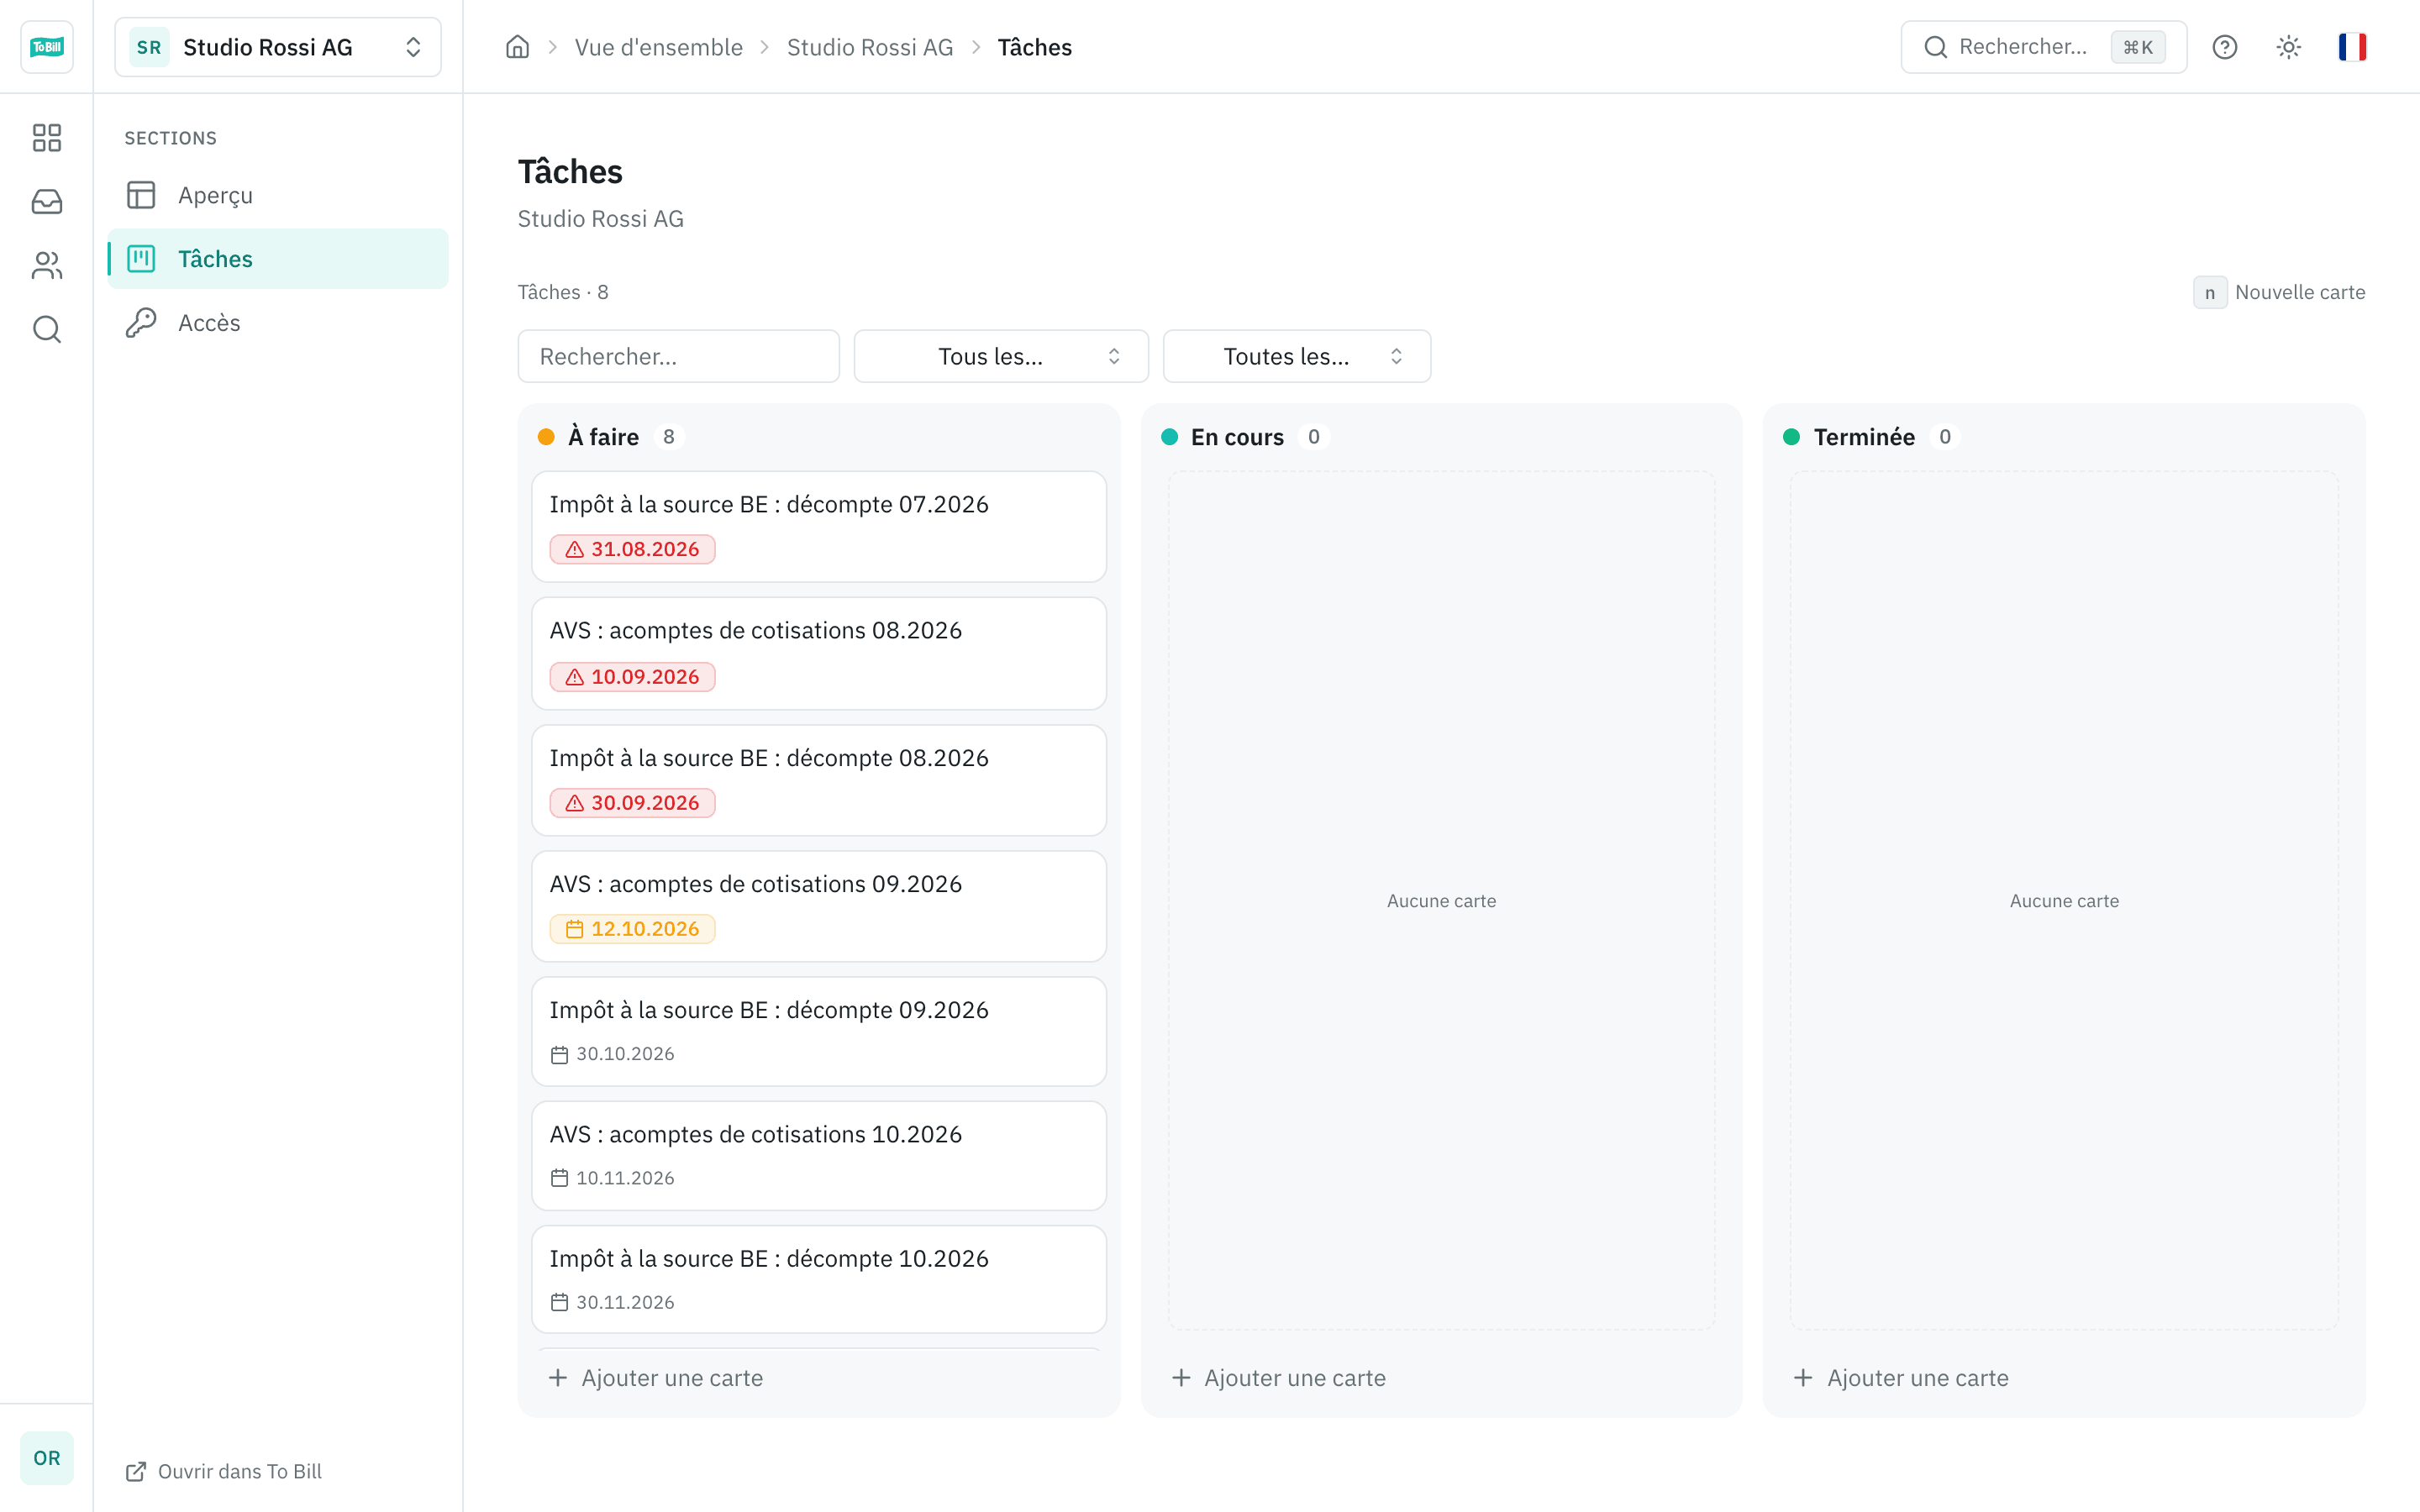Focus the top bar Rechercher search field
This screenshot has height=1512, width=2420.
(2043, 47)
